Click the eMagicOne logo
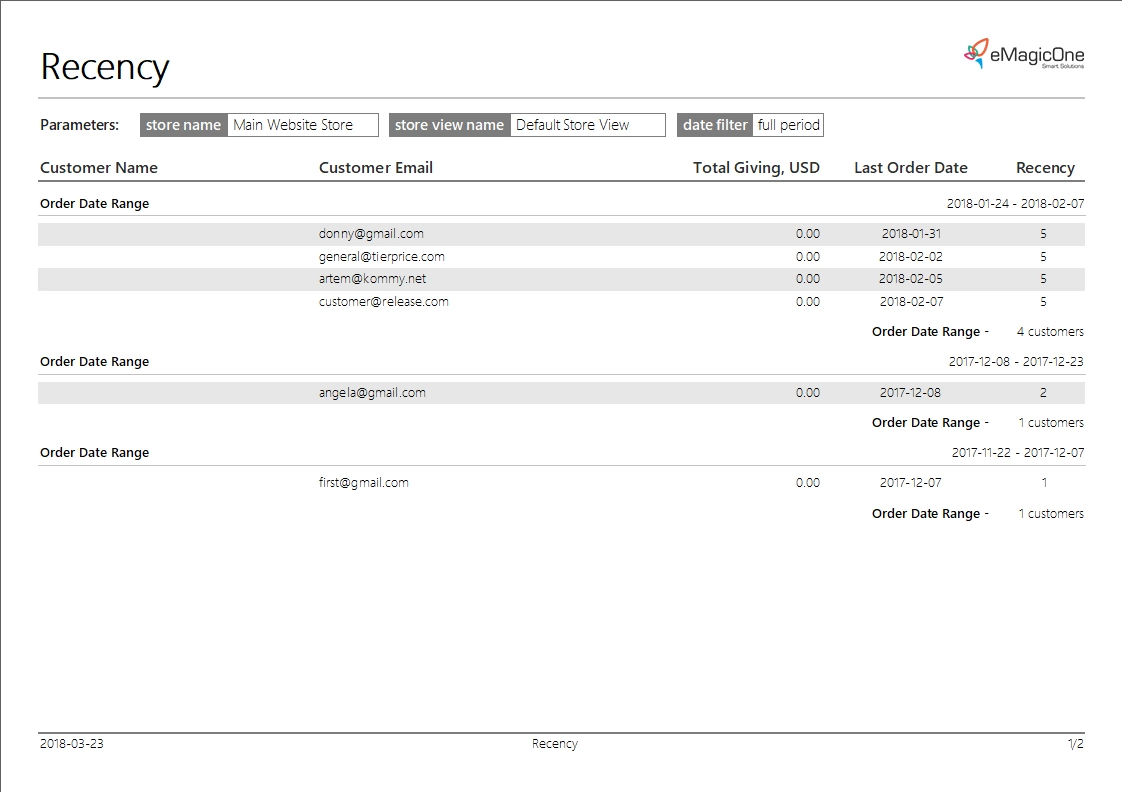The height and width of the screenshot is (792, 1122). 1024,54
